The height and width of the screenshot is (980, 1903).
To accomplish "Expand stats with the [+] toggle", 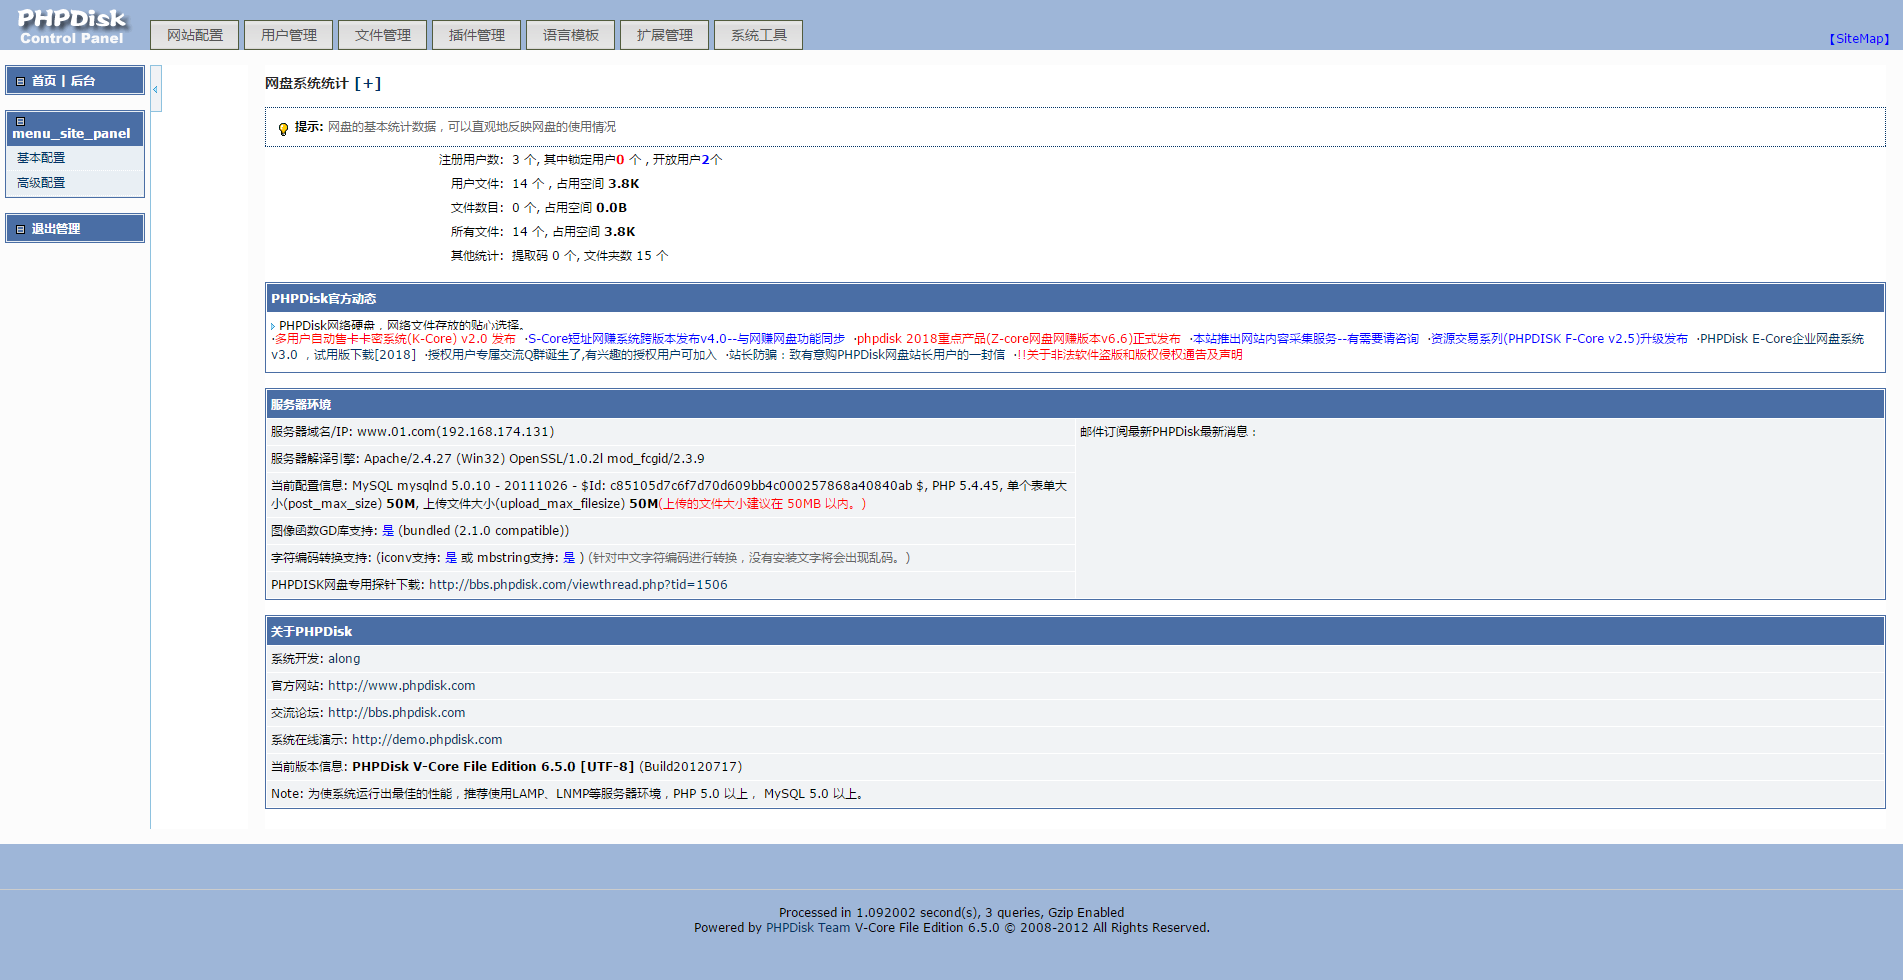I will pyautogui.click(x=368, y=83).
